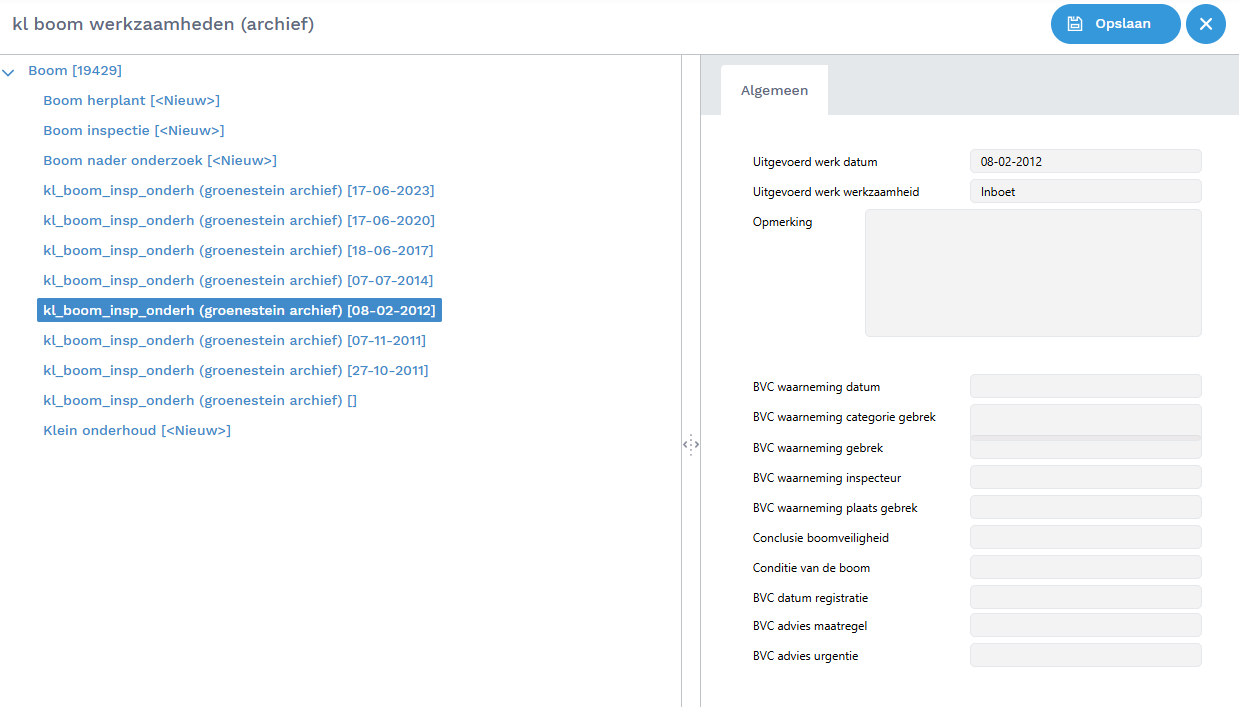Click the Conclusie boomveiligheid field
The image size is (1239, 707).
pyautogui.click(x=1085, y=537)
